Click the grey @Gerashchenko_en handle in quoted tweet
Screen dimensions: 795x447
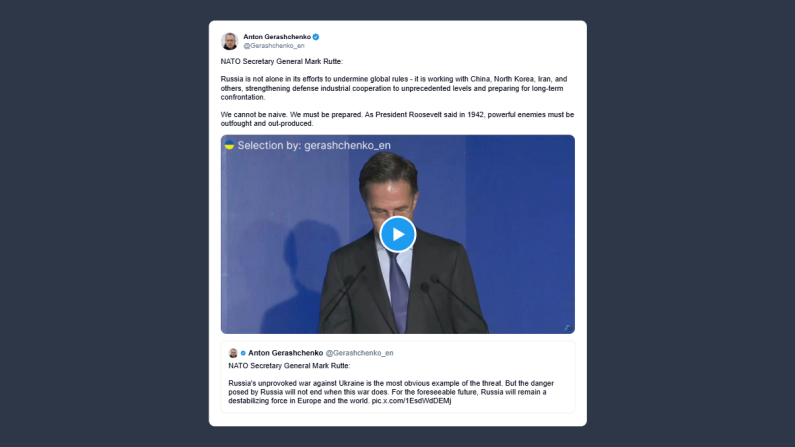click(x=360, y=353)
